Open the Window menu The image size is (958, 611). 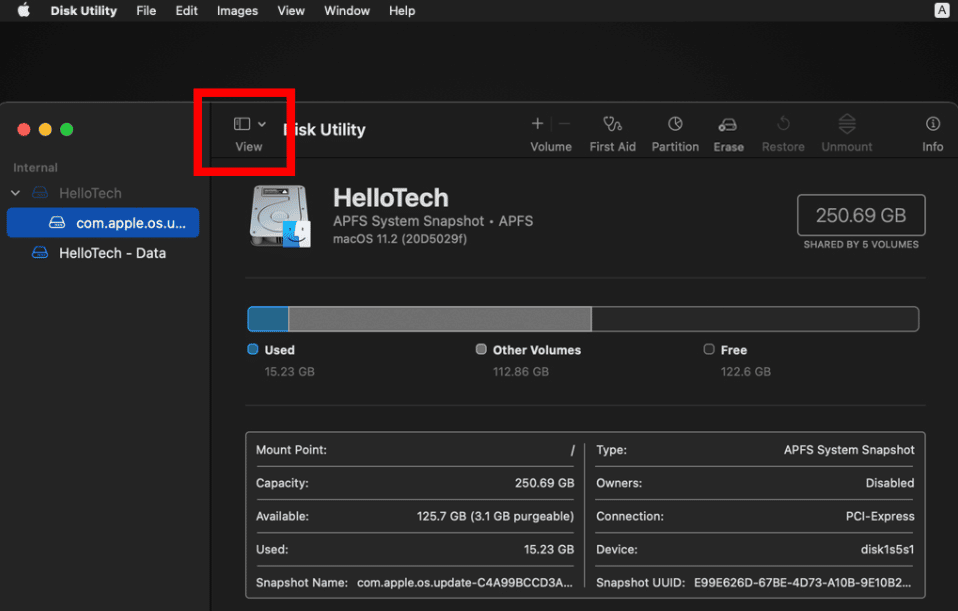tap(346, 10)
